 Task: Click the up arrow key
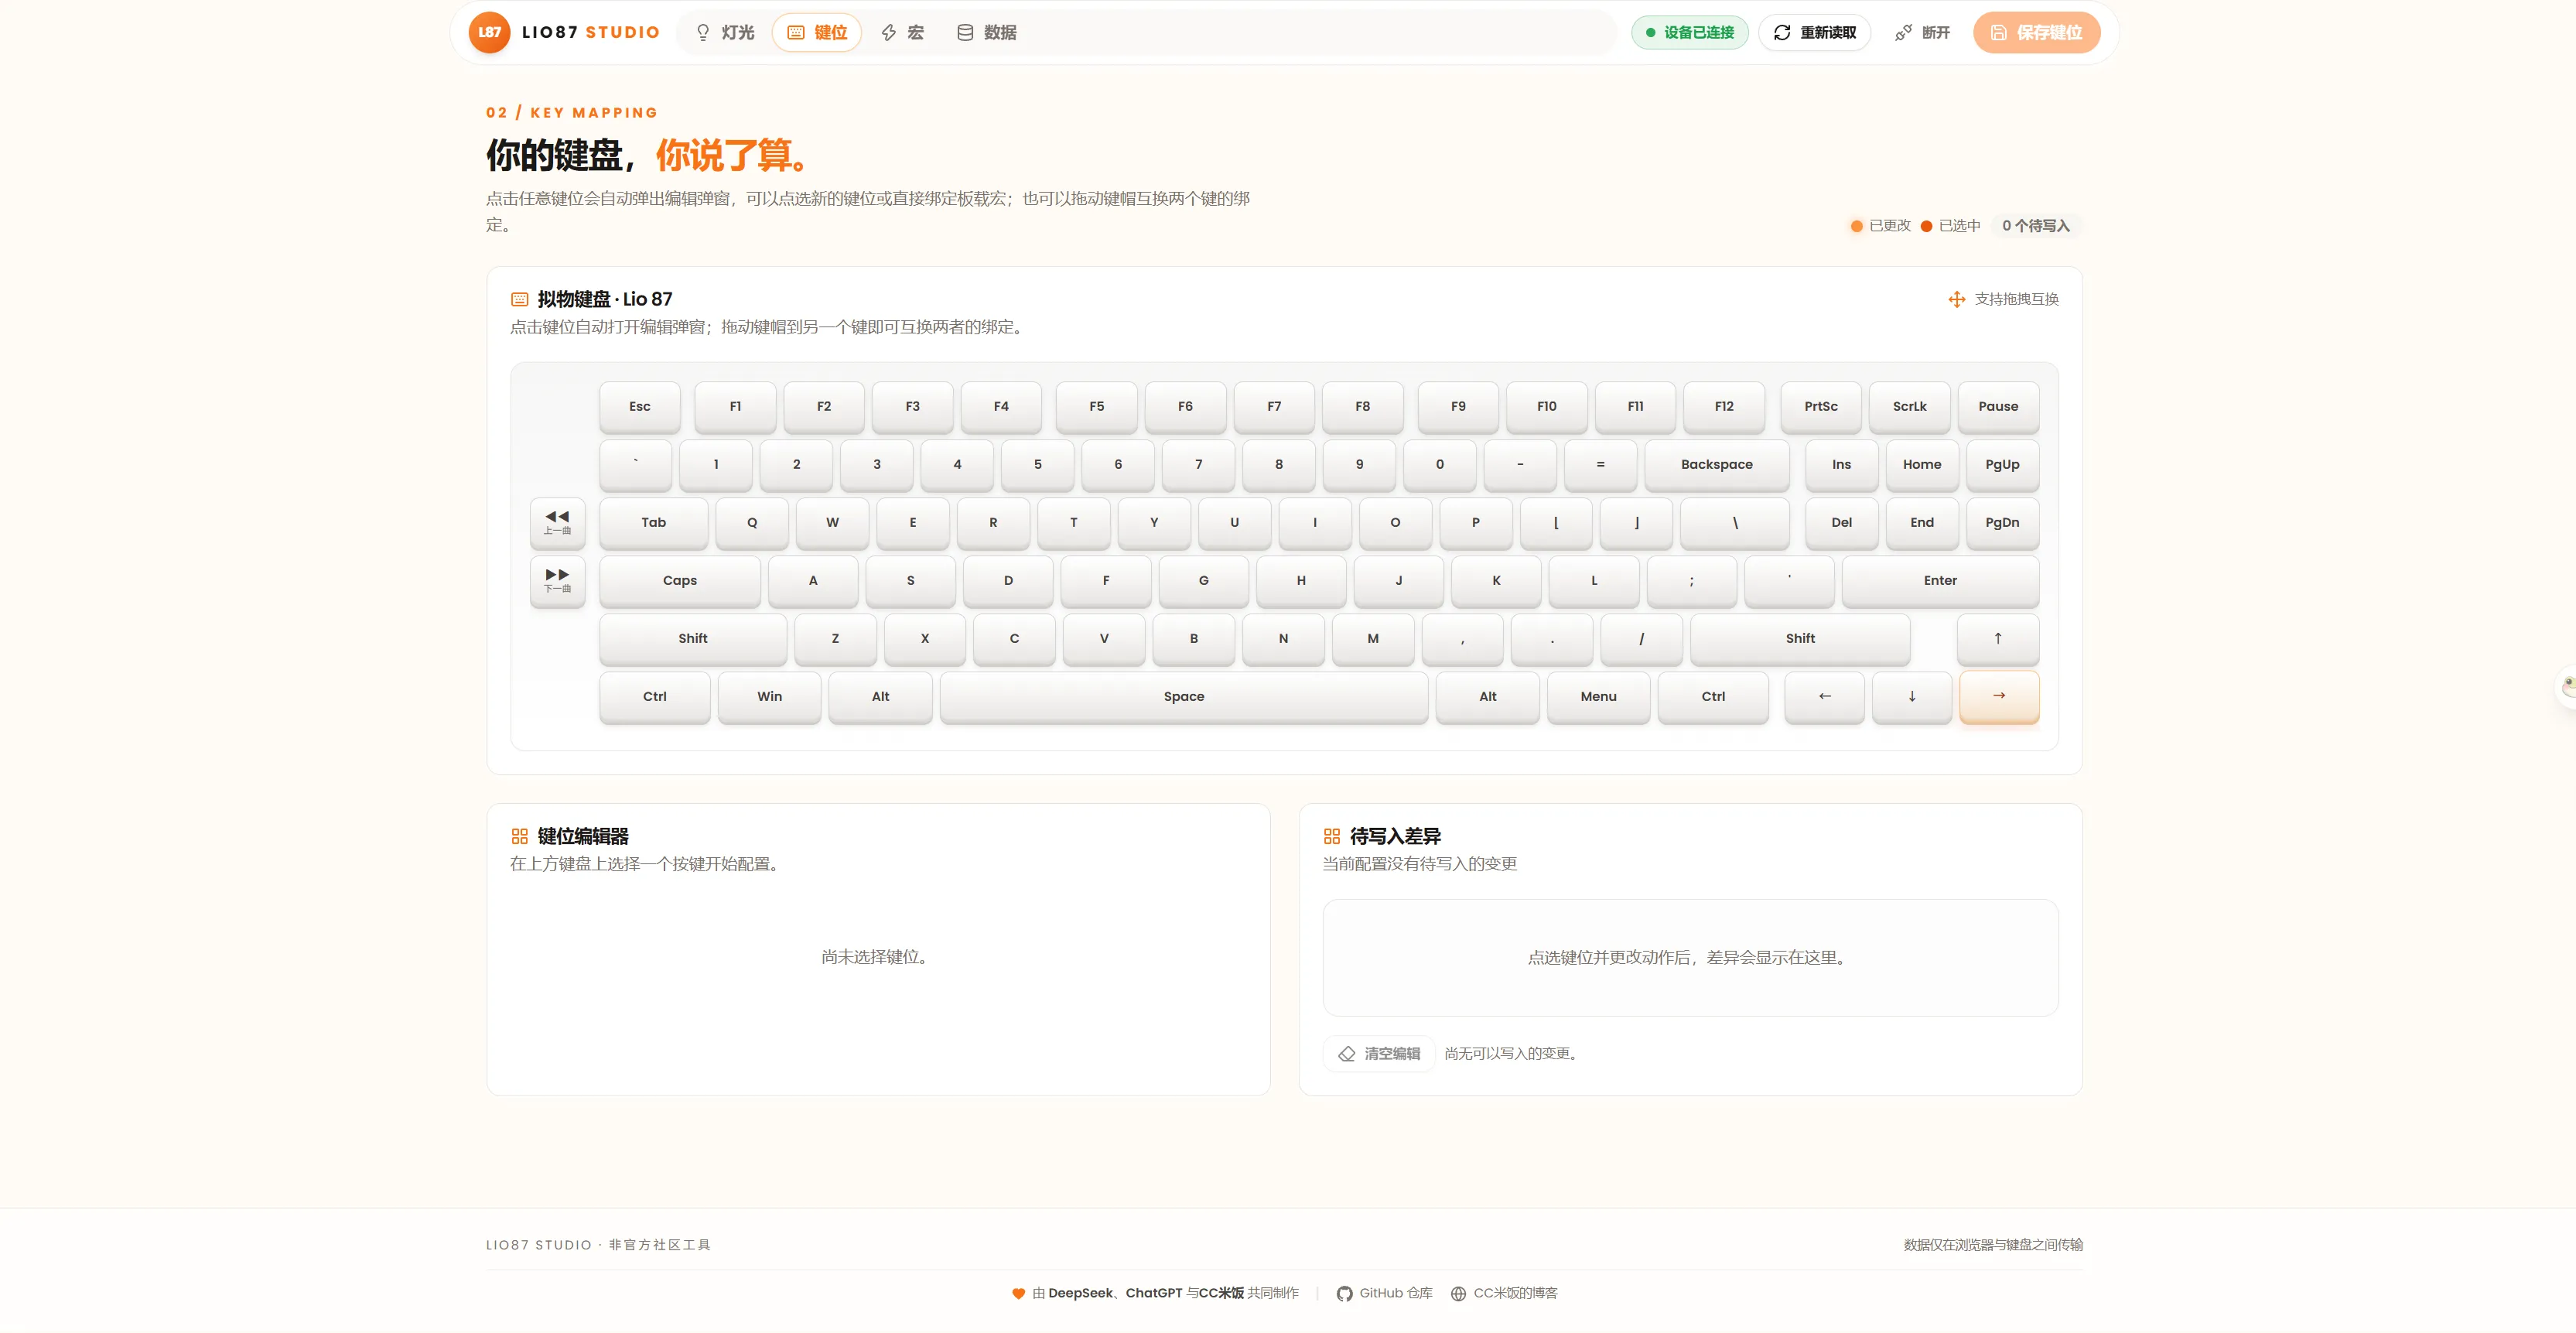1998,638
